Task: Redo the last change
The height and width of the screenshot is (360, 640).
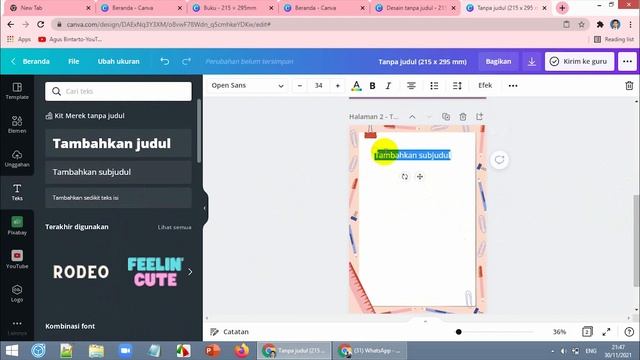Action: tap(187, 61)
